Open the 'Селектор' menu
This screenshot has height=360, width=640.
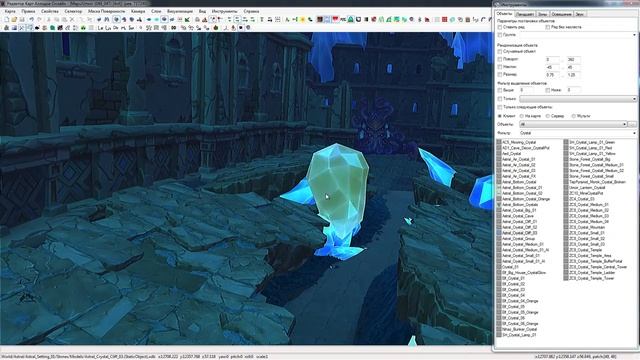tap(73, 11)
